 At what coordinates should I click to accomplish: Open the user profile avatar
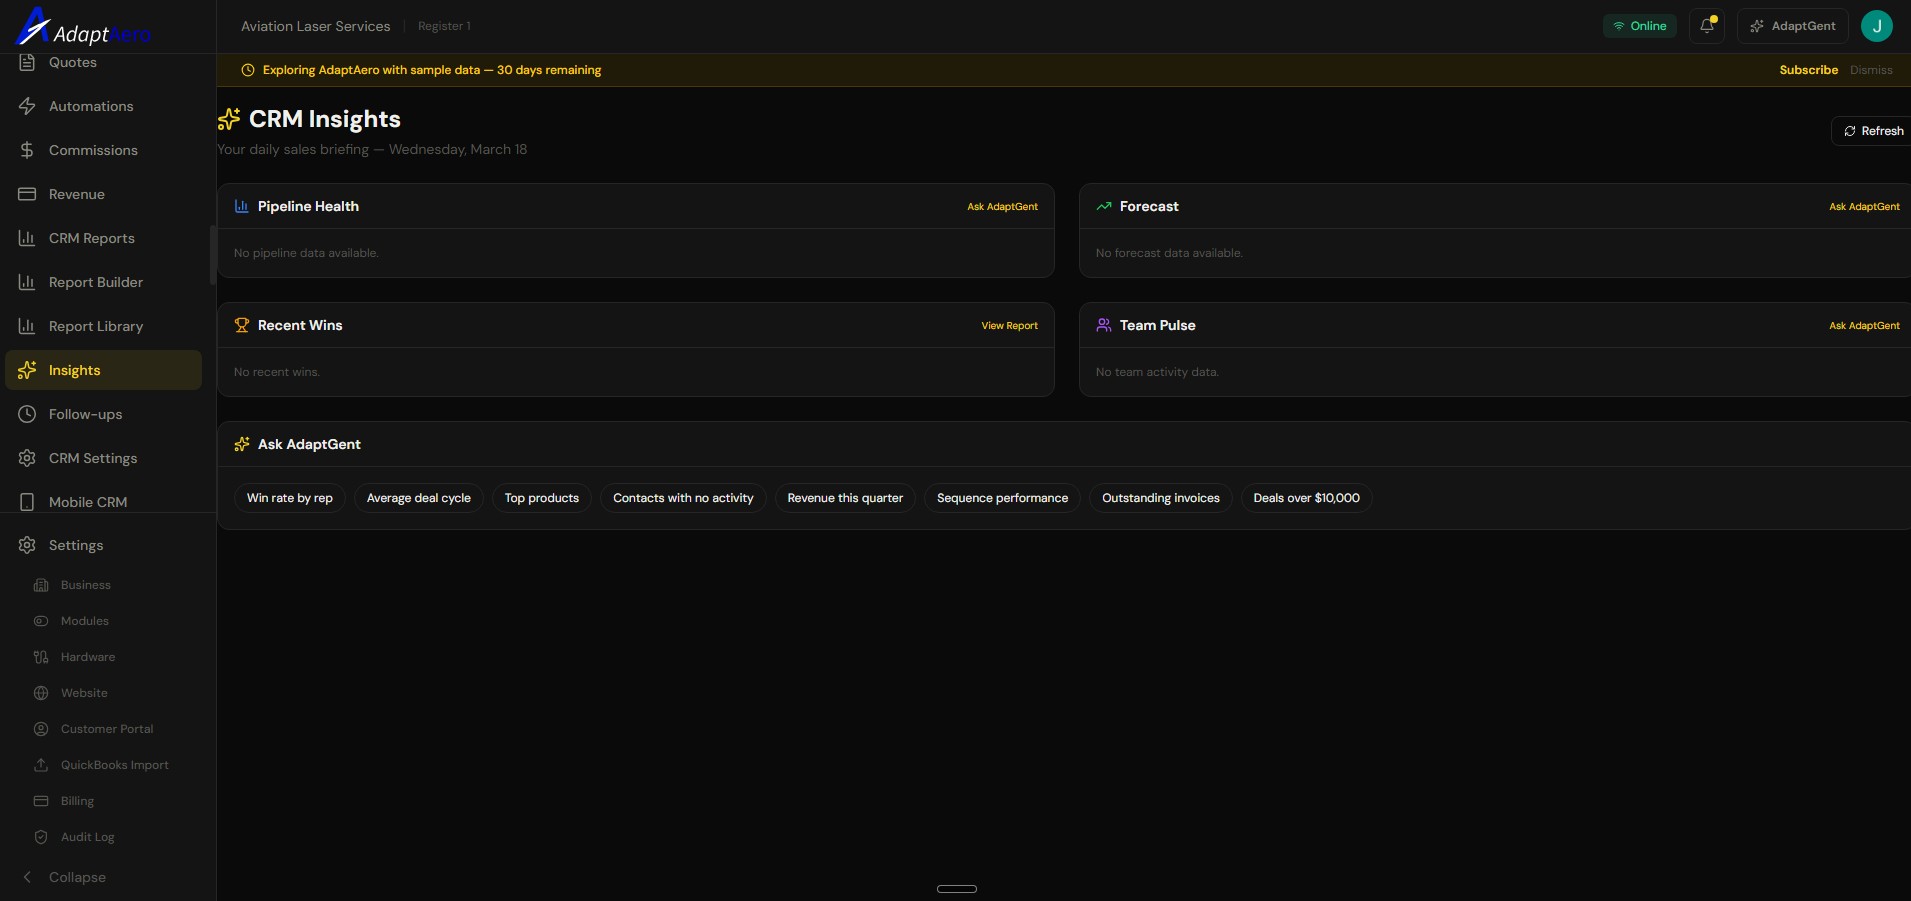(x=1876, y=26)
